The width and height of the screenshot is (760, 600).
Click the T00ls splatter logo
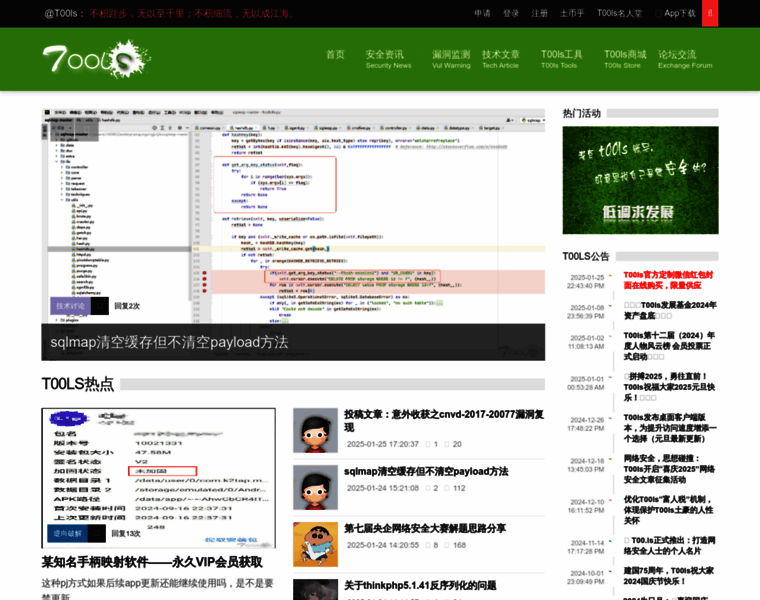tap(97, 59)
